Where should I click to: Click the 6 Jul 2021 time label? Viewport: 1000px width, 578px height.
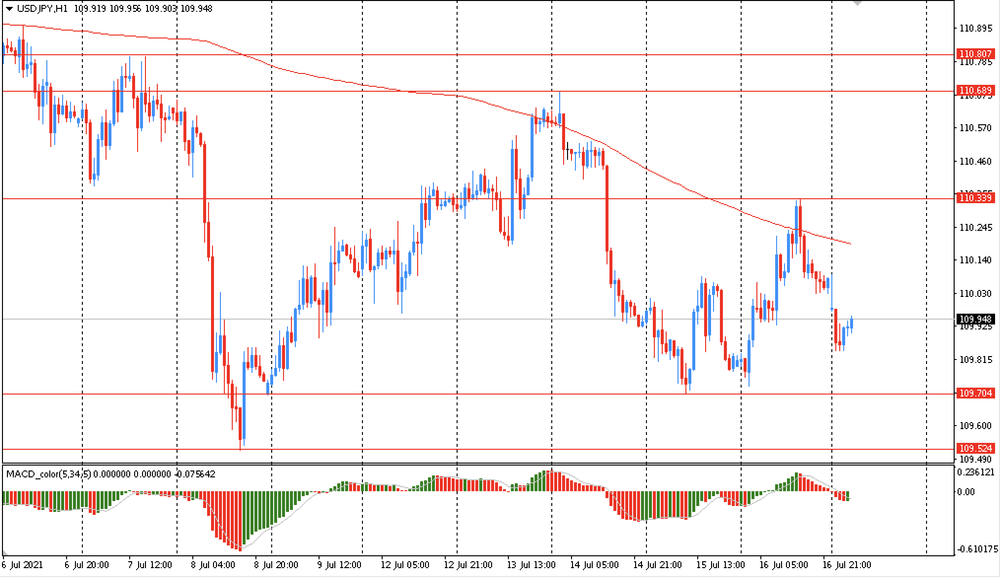[23, 565]
